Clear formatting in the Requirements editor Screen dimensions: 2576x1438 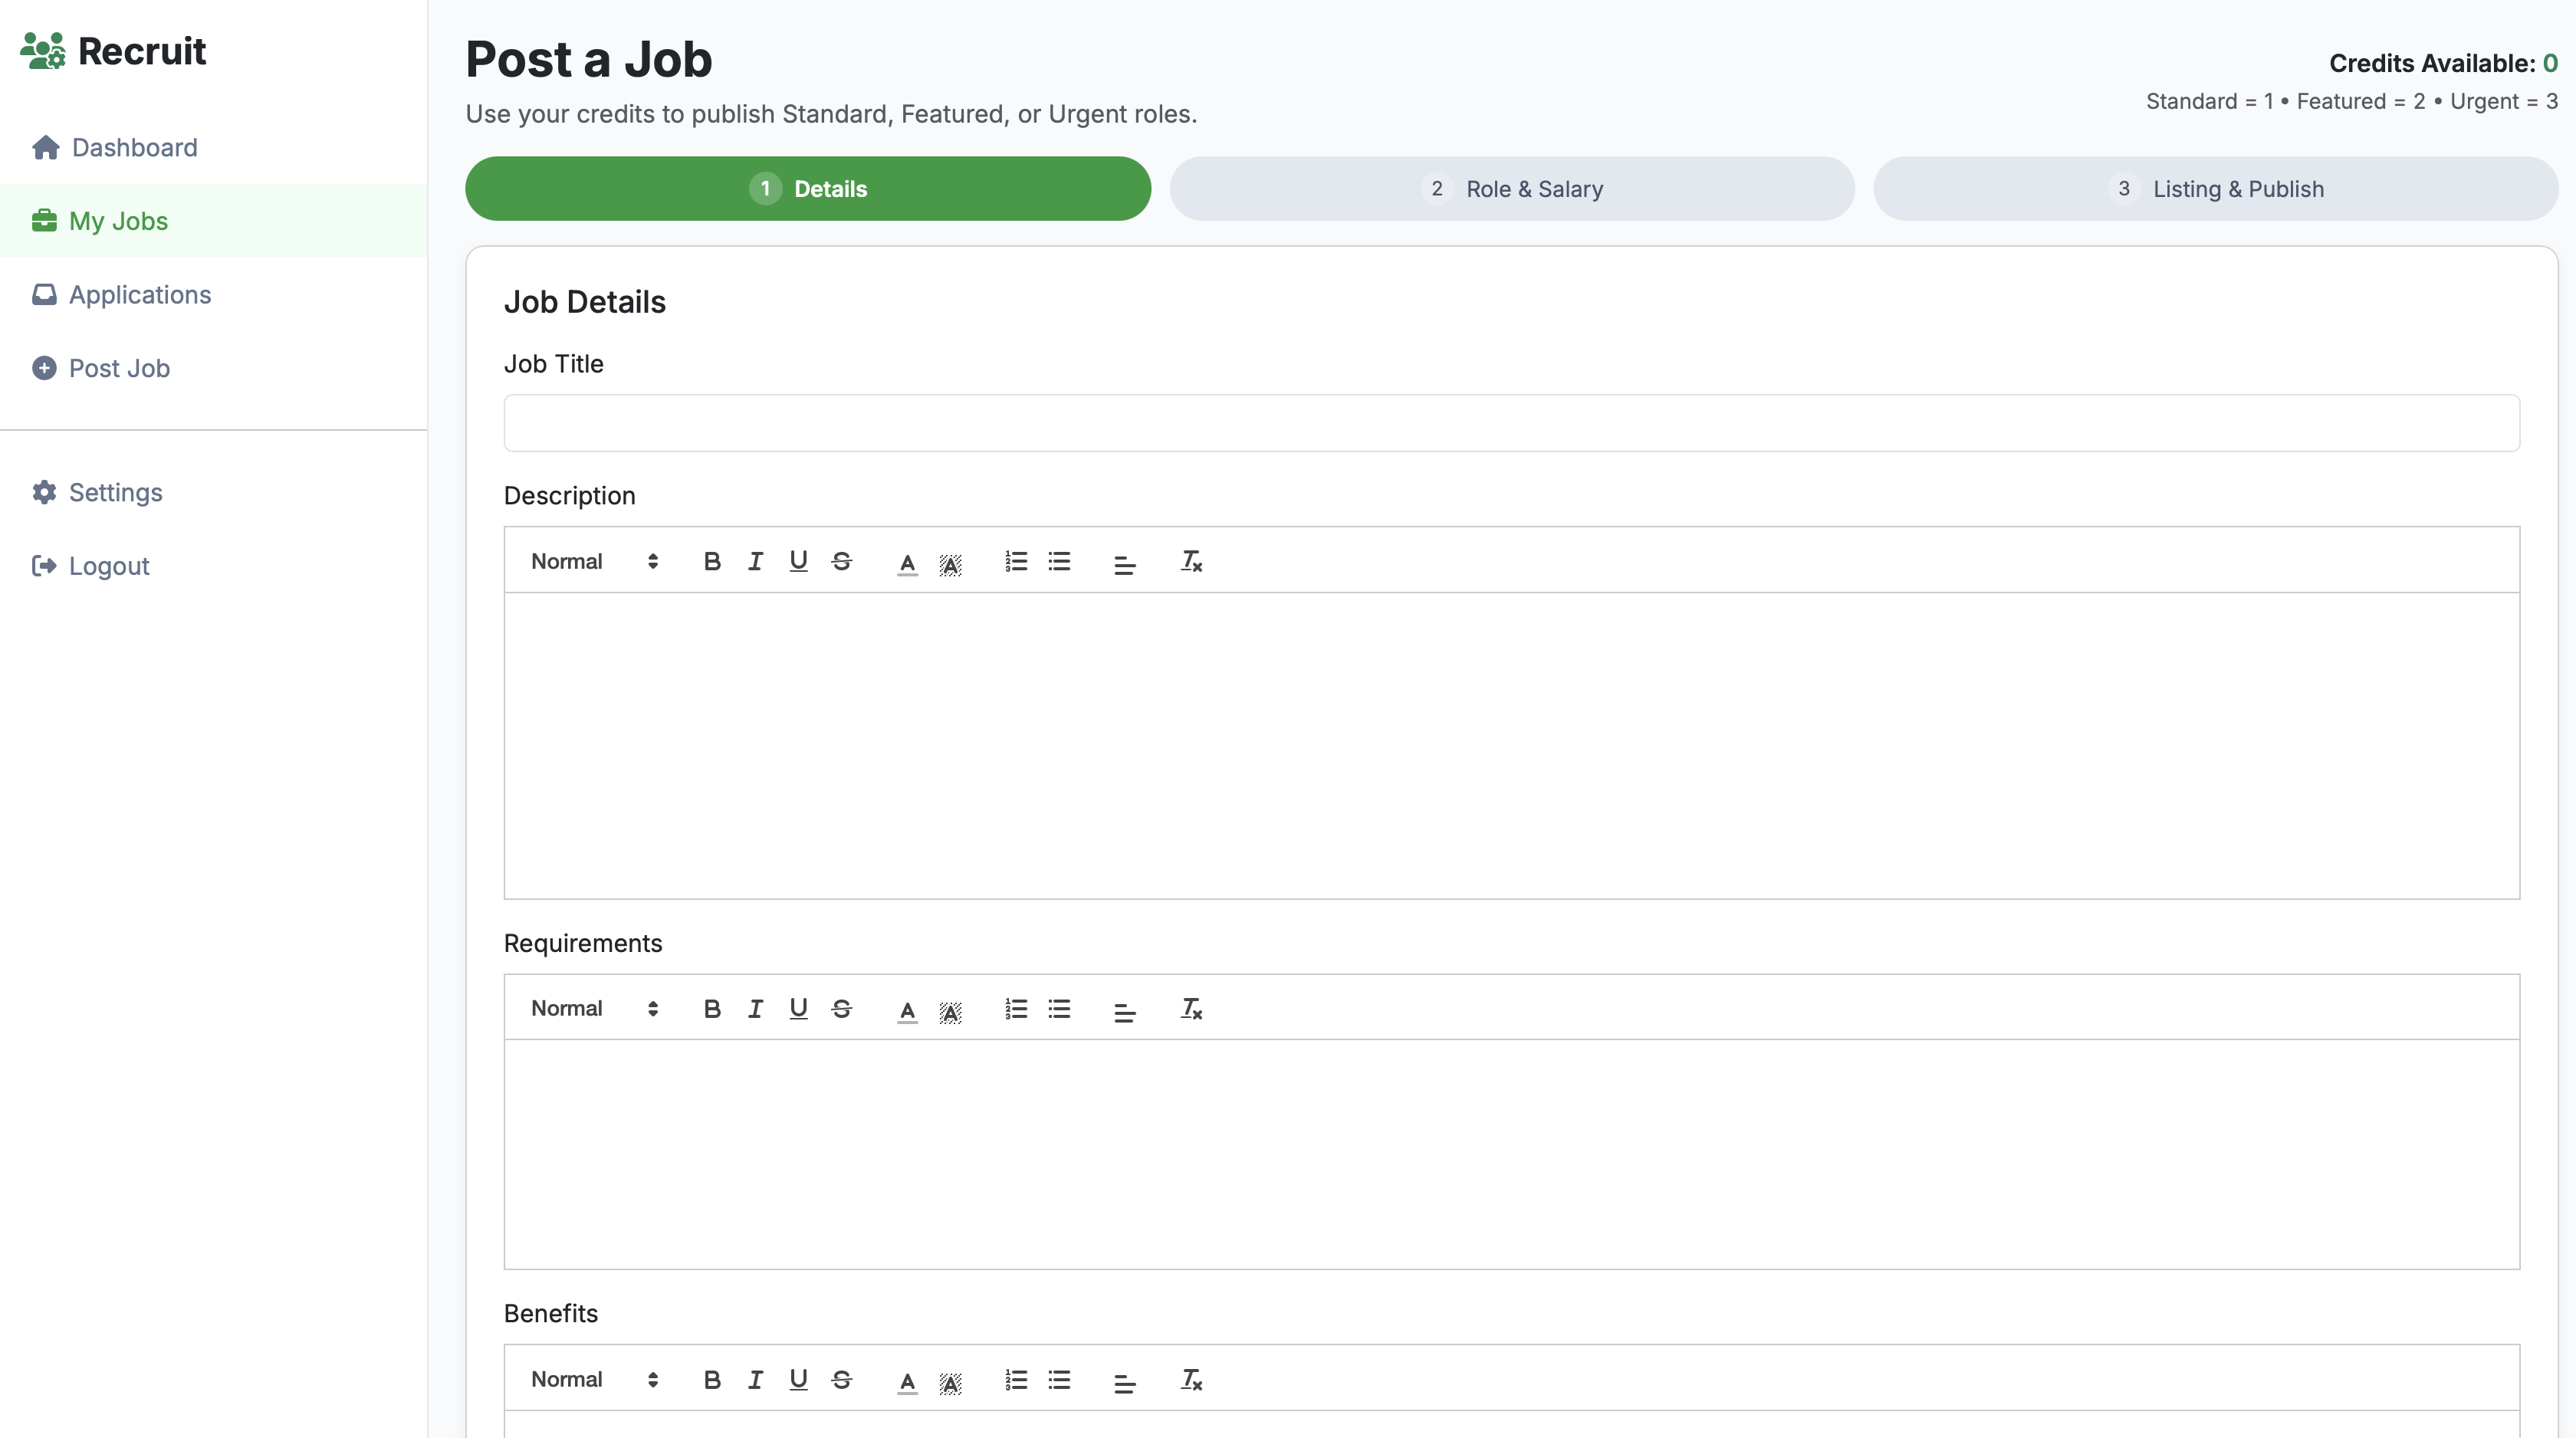tap(1190, 1009)
